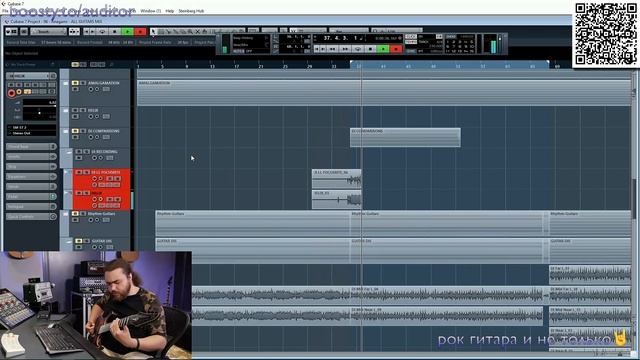Viewport: 640px width, 360px height.
Task: Go to project start on the transport panel
Action: (317, 49)
